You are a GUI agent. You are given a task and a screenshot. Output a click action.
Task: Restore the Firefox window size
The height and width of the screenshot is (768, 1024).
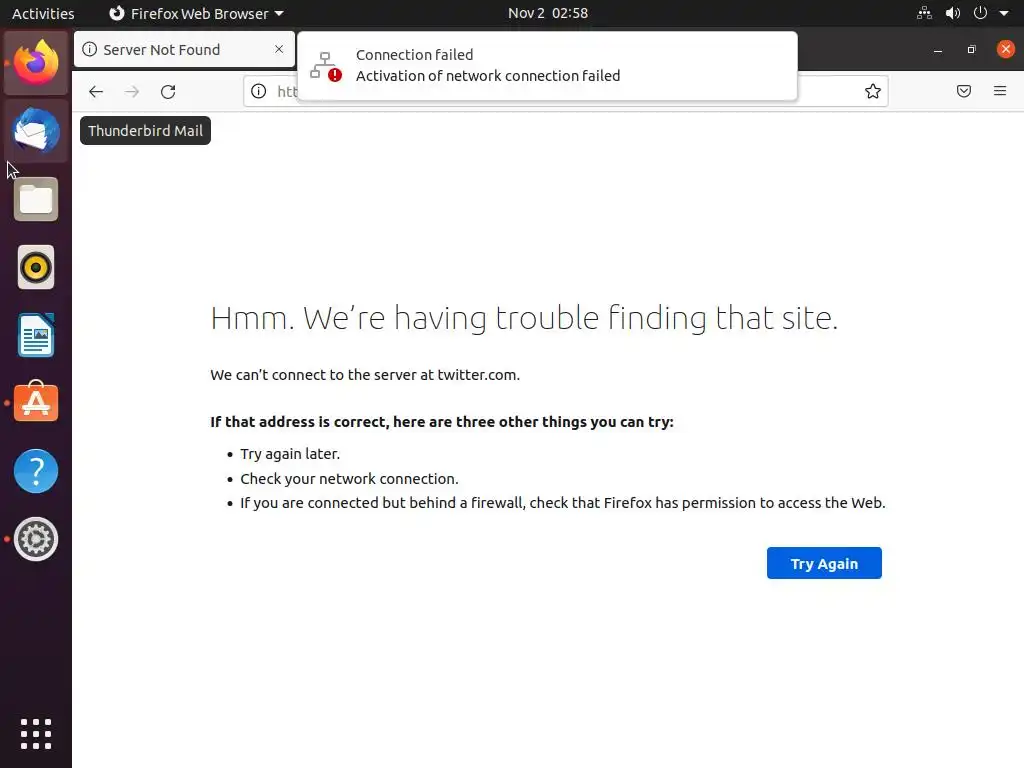971,50
